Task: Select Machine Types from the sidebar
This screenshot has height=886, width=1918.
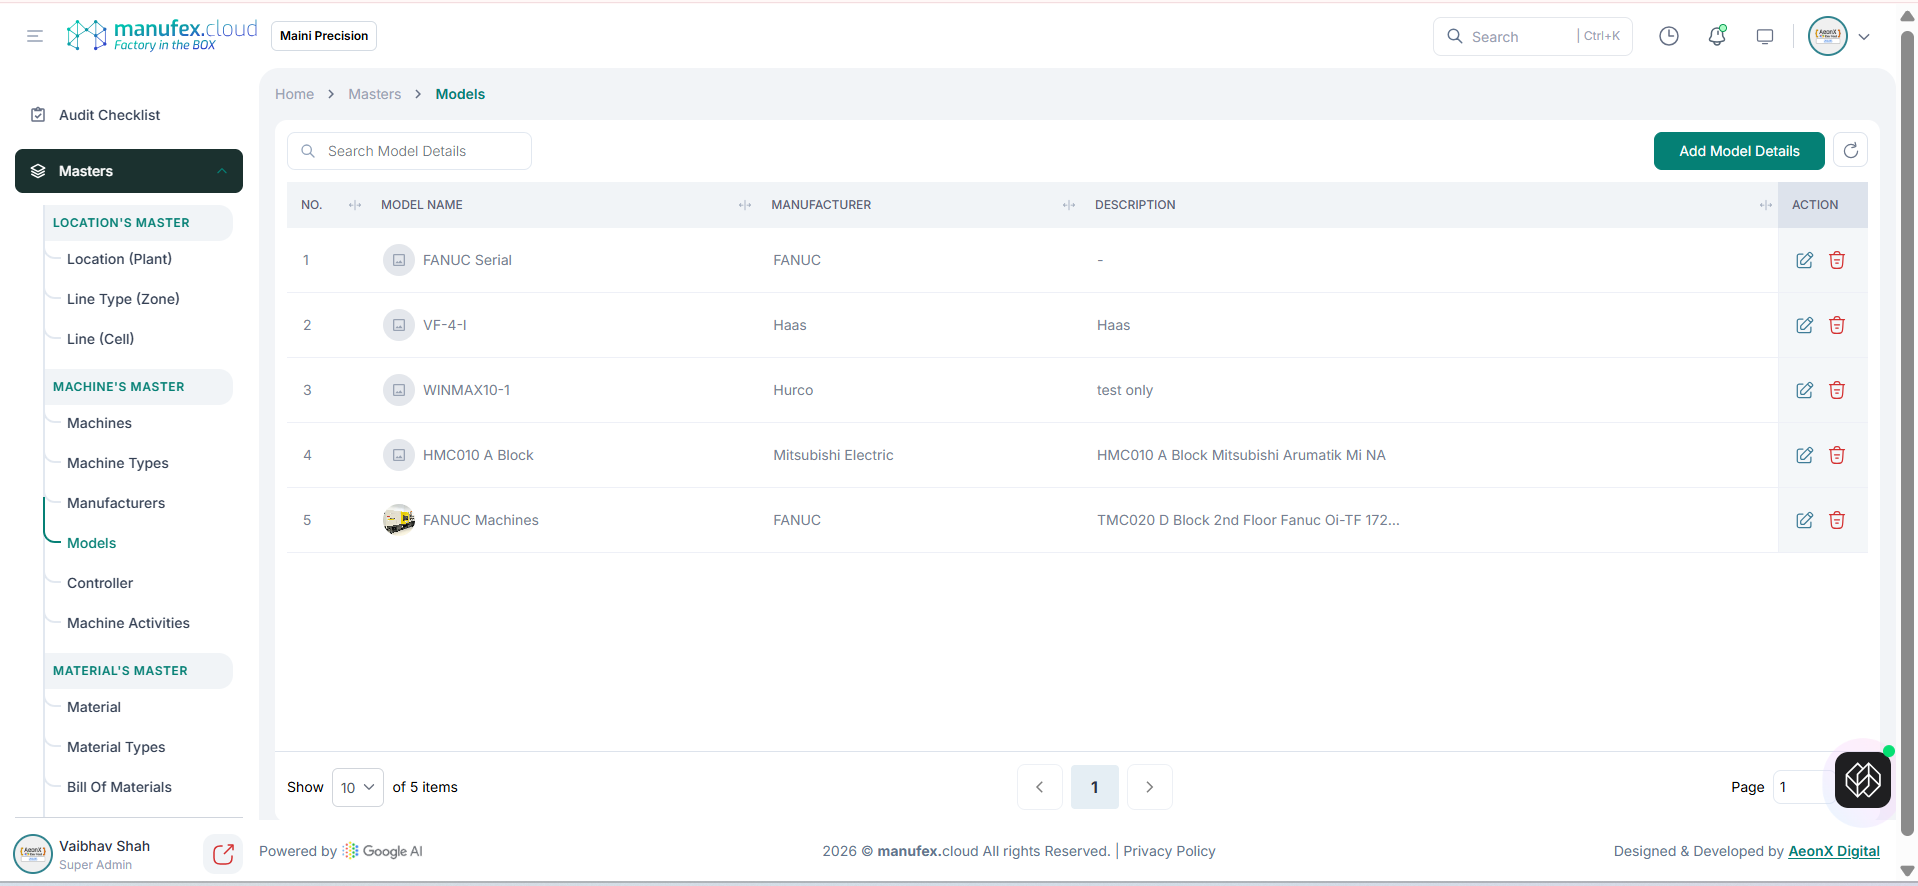Action: click(118, 463)
